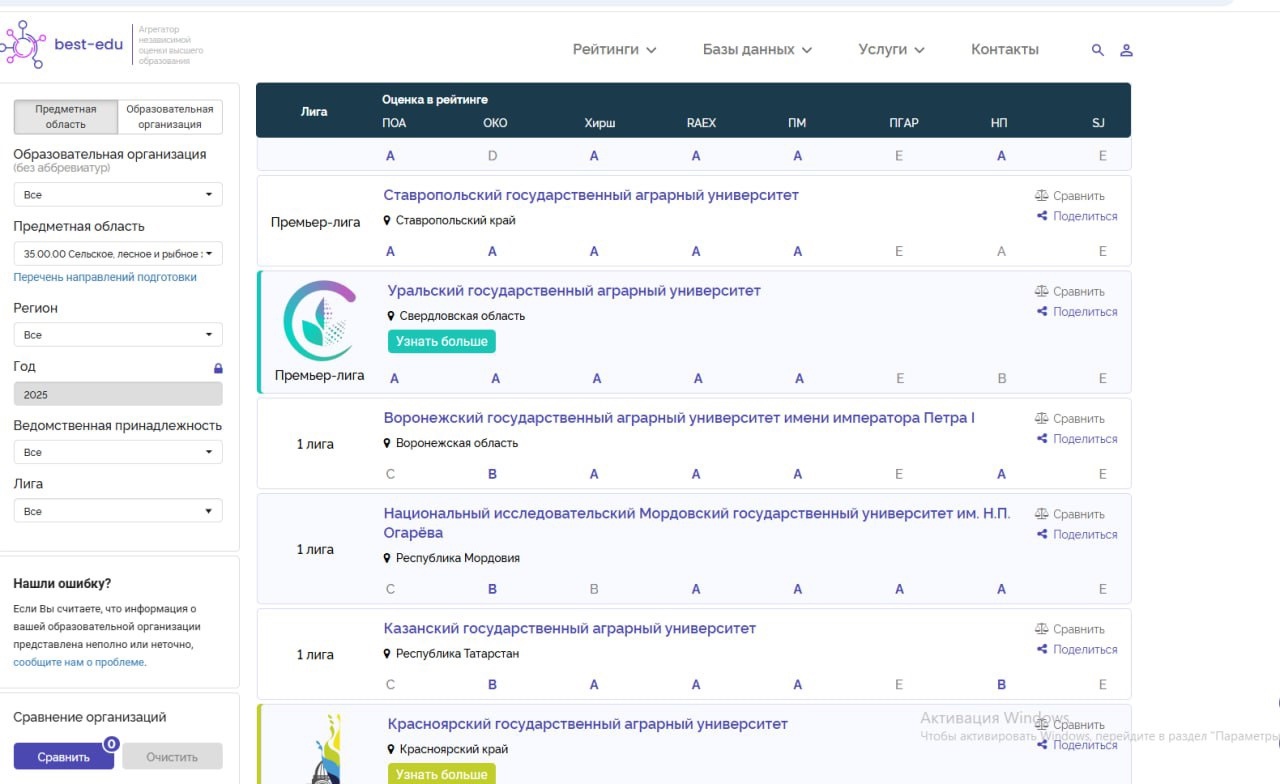Click compare scales icon for Уральский university
Screen dimensions: 1280x784
point(1042,292)
